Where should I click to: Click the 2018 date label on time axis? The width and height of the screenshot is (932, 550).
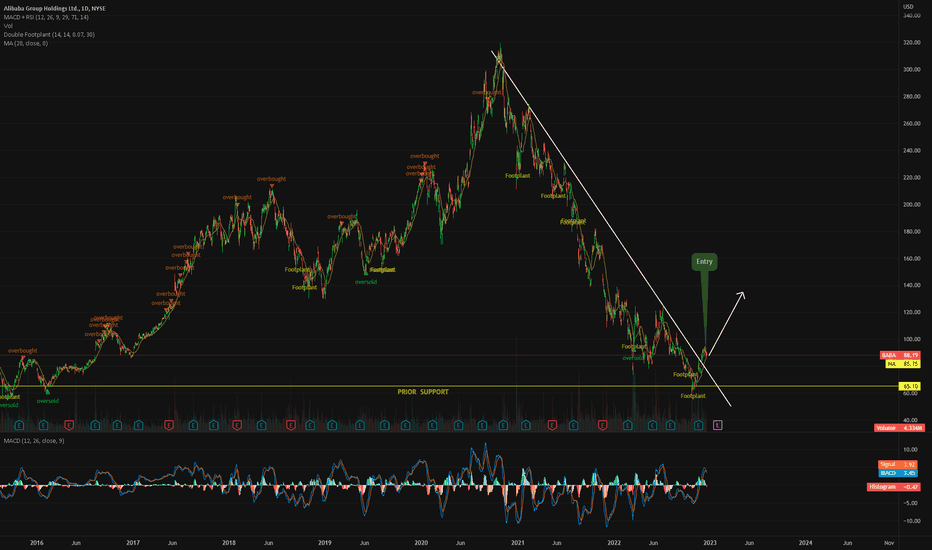click(229, 543)
